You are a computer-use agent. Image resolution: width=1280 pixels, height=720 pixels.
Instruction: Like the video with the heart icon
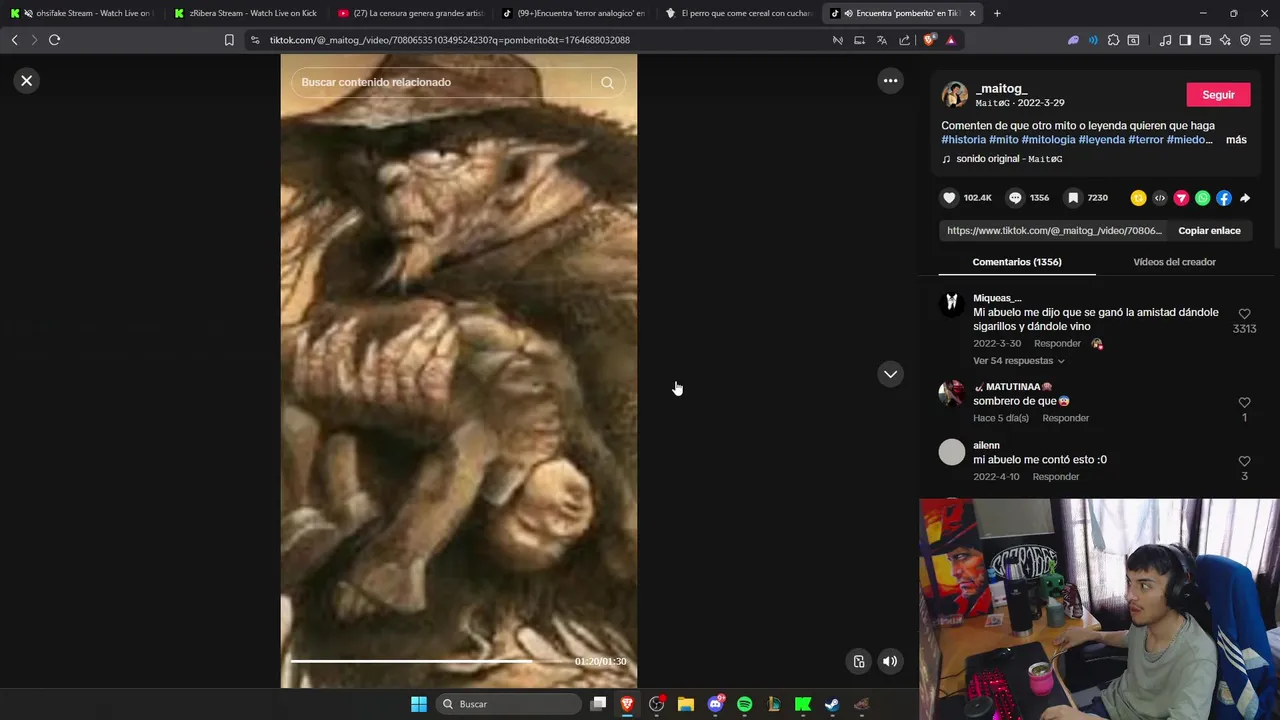point(950,198)
